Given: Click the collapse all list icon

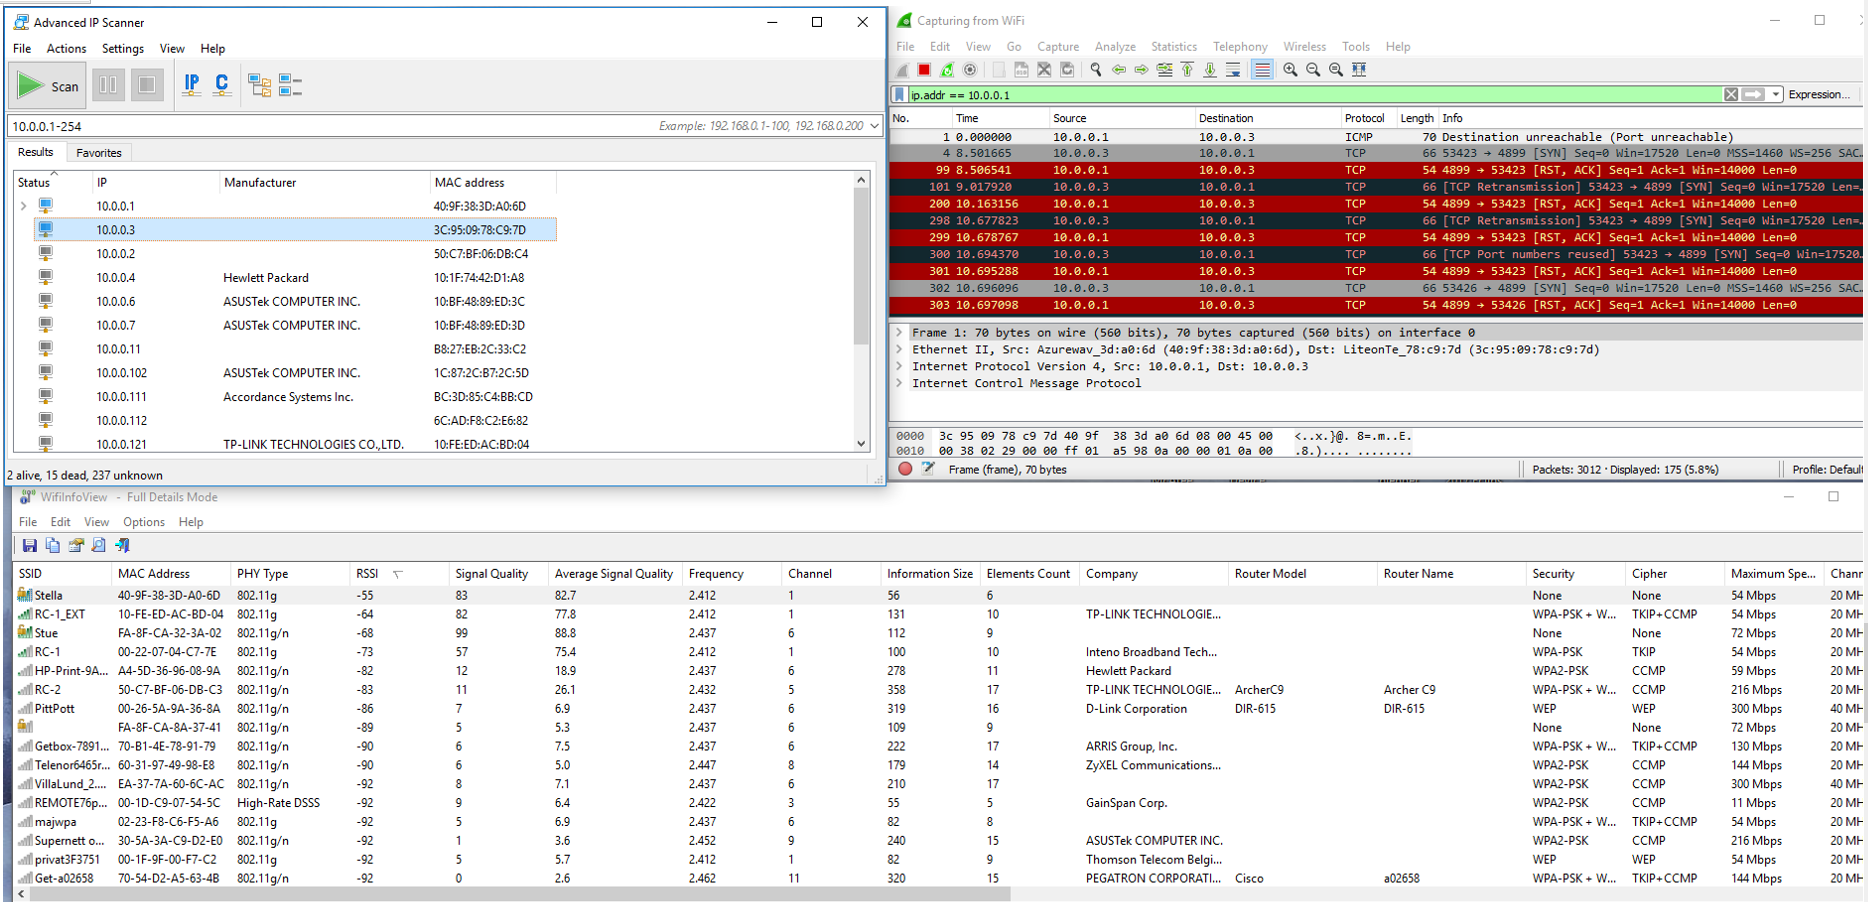Looking at the screenshot, I should click(291, 86).
